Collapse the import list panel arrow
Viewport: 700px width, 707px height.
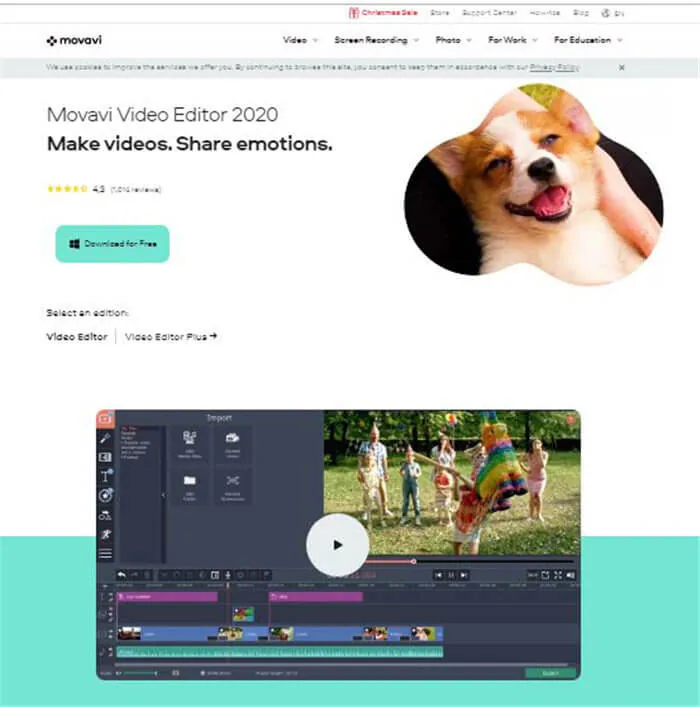[x=164, y=495]
